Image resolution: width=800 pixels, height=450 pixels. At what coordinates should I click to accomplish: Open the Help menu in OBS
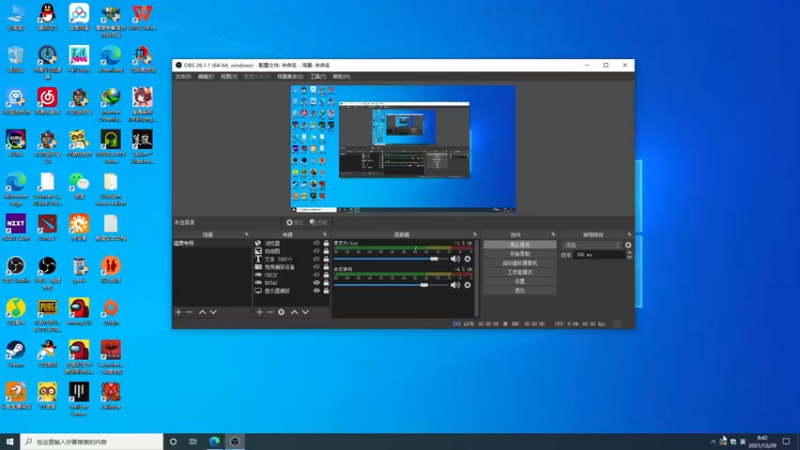point(341,77)
